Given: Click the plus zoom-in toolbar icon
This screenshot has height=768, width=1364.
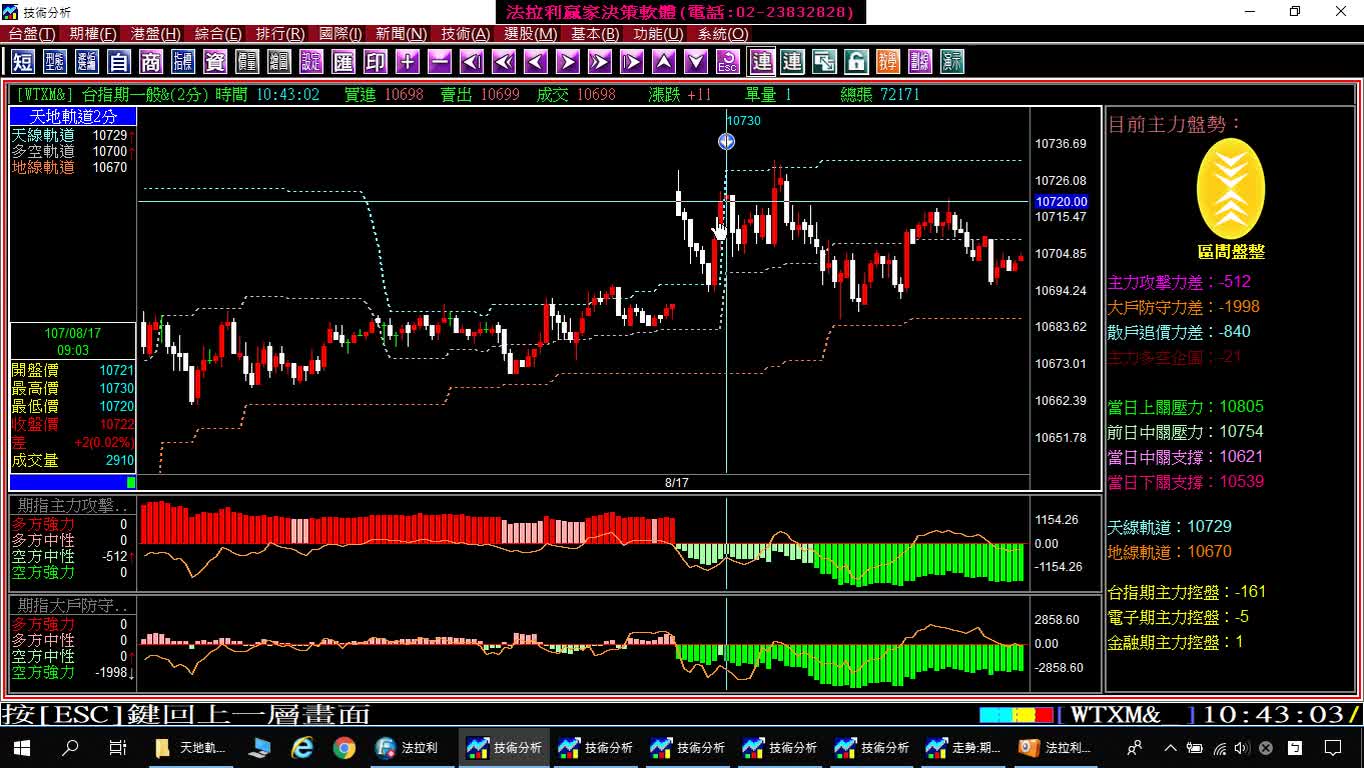Looking at the screenshot, I should point(407,62).
